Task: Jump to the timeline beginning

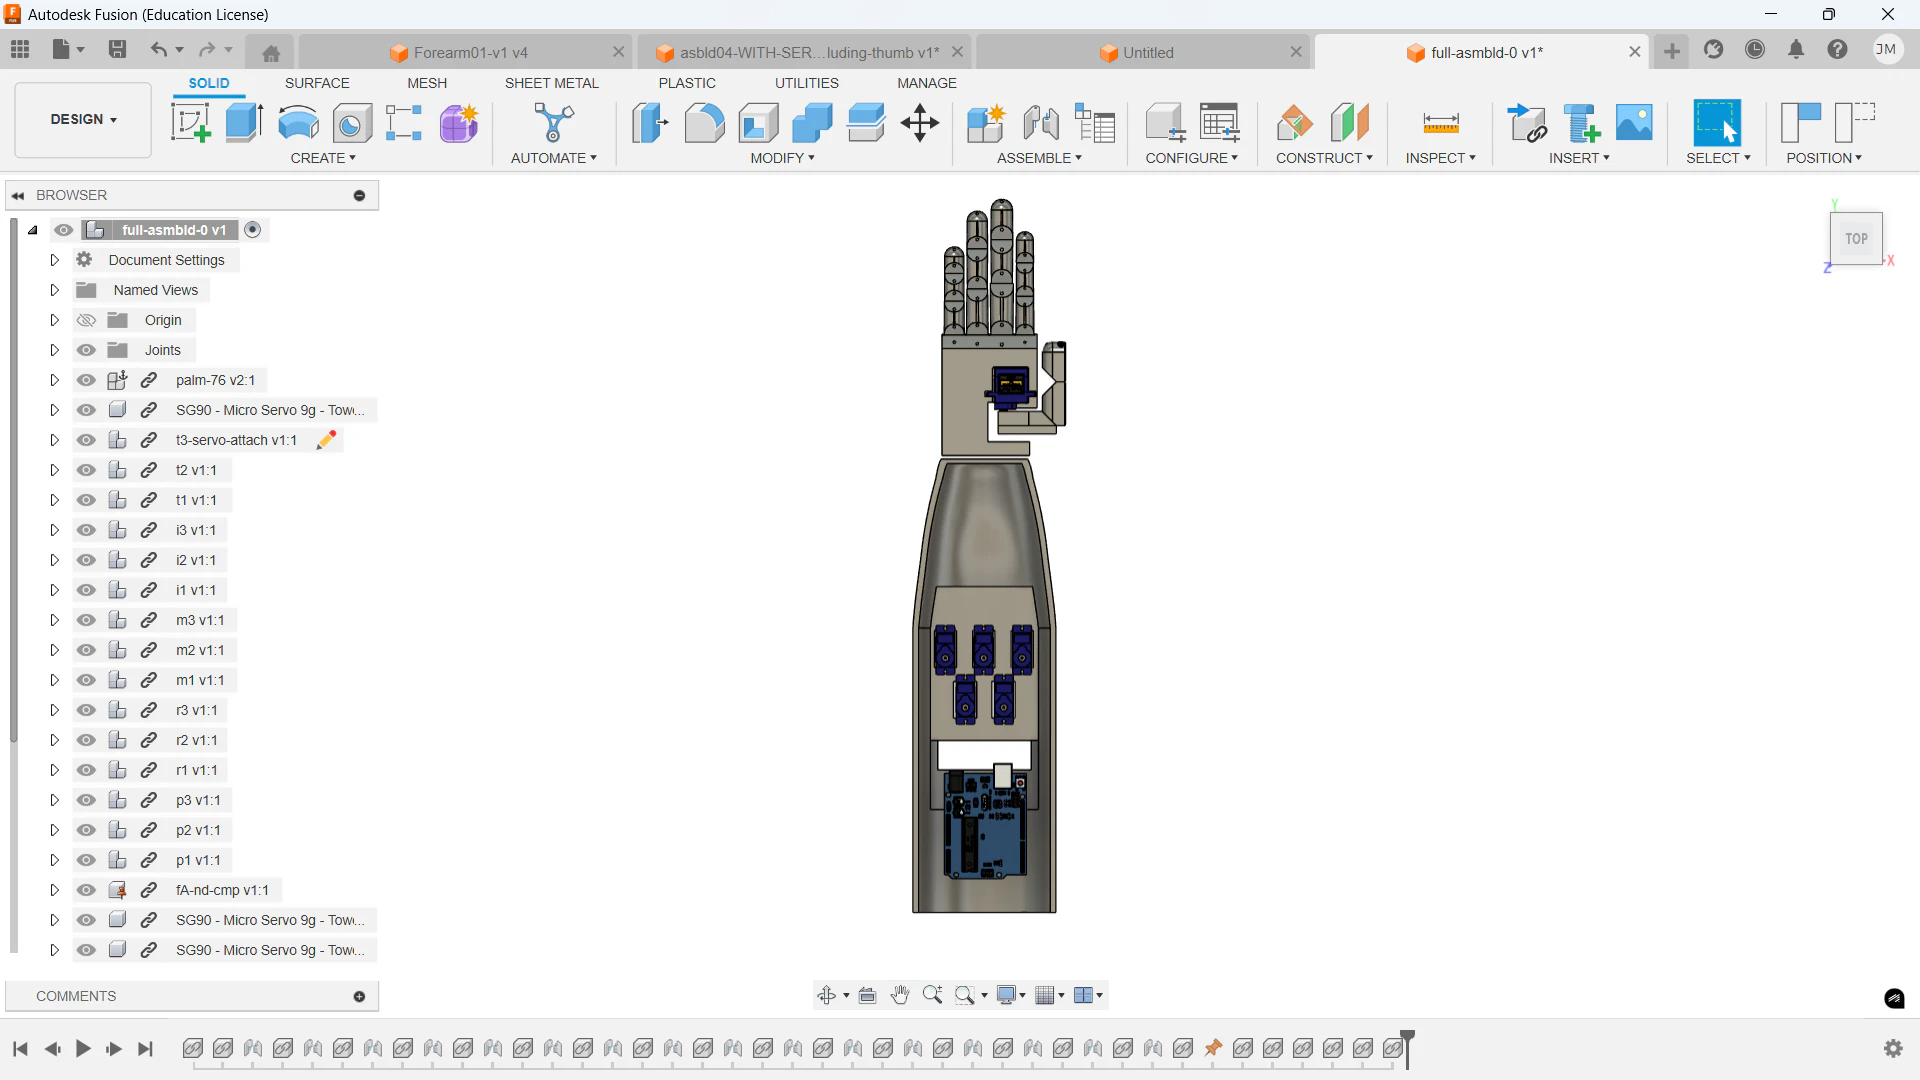Action: tap(20, 1049)
